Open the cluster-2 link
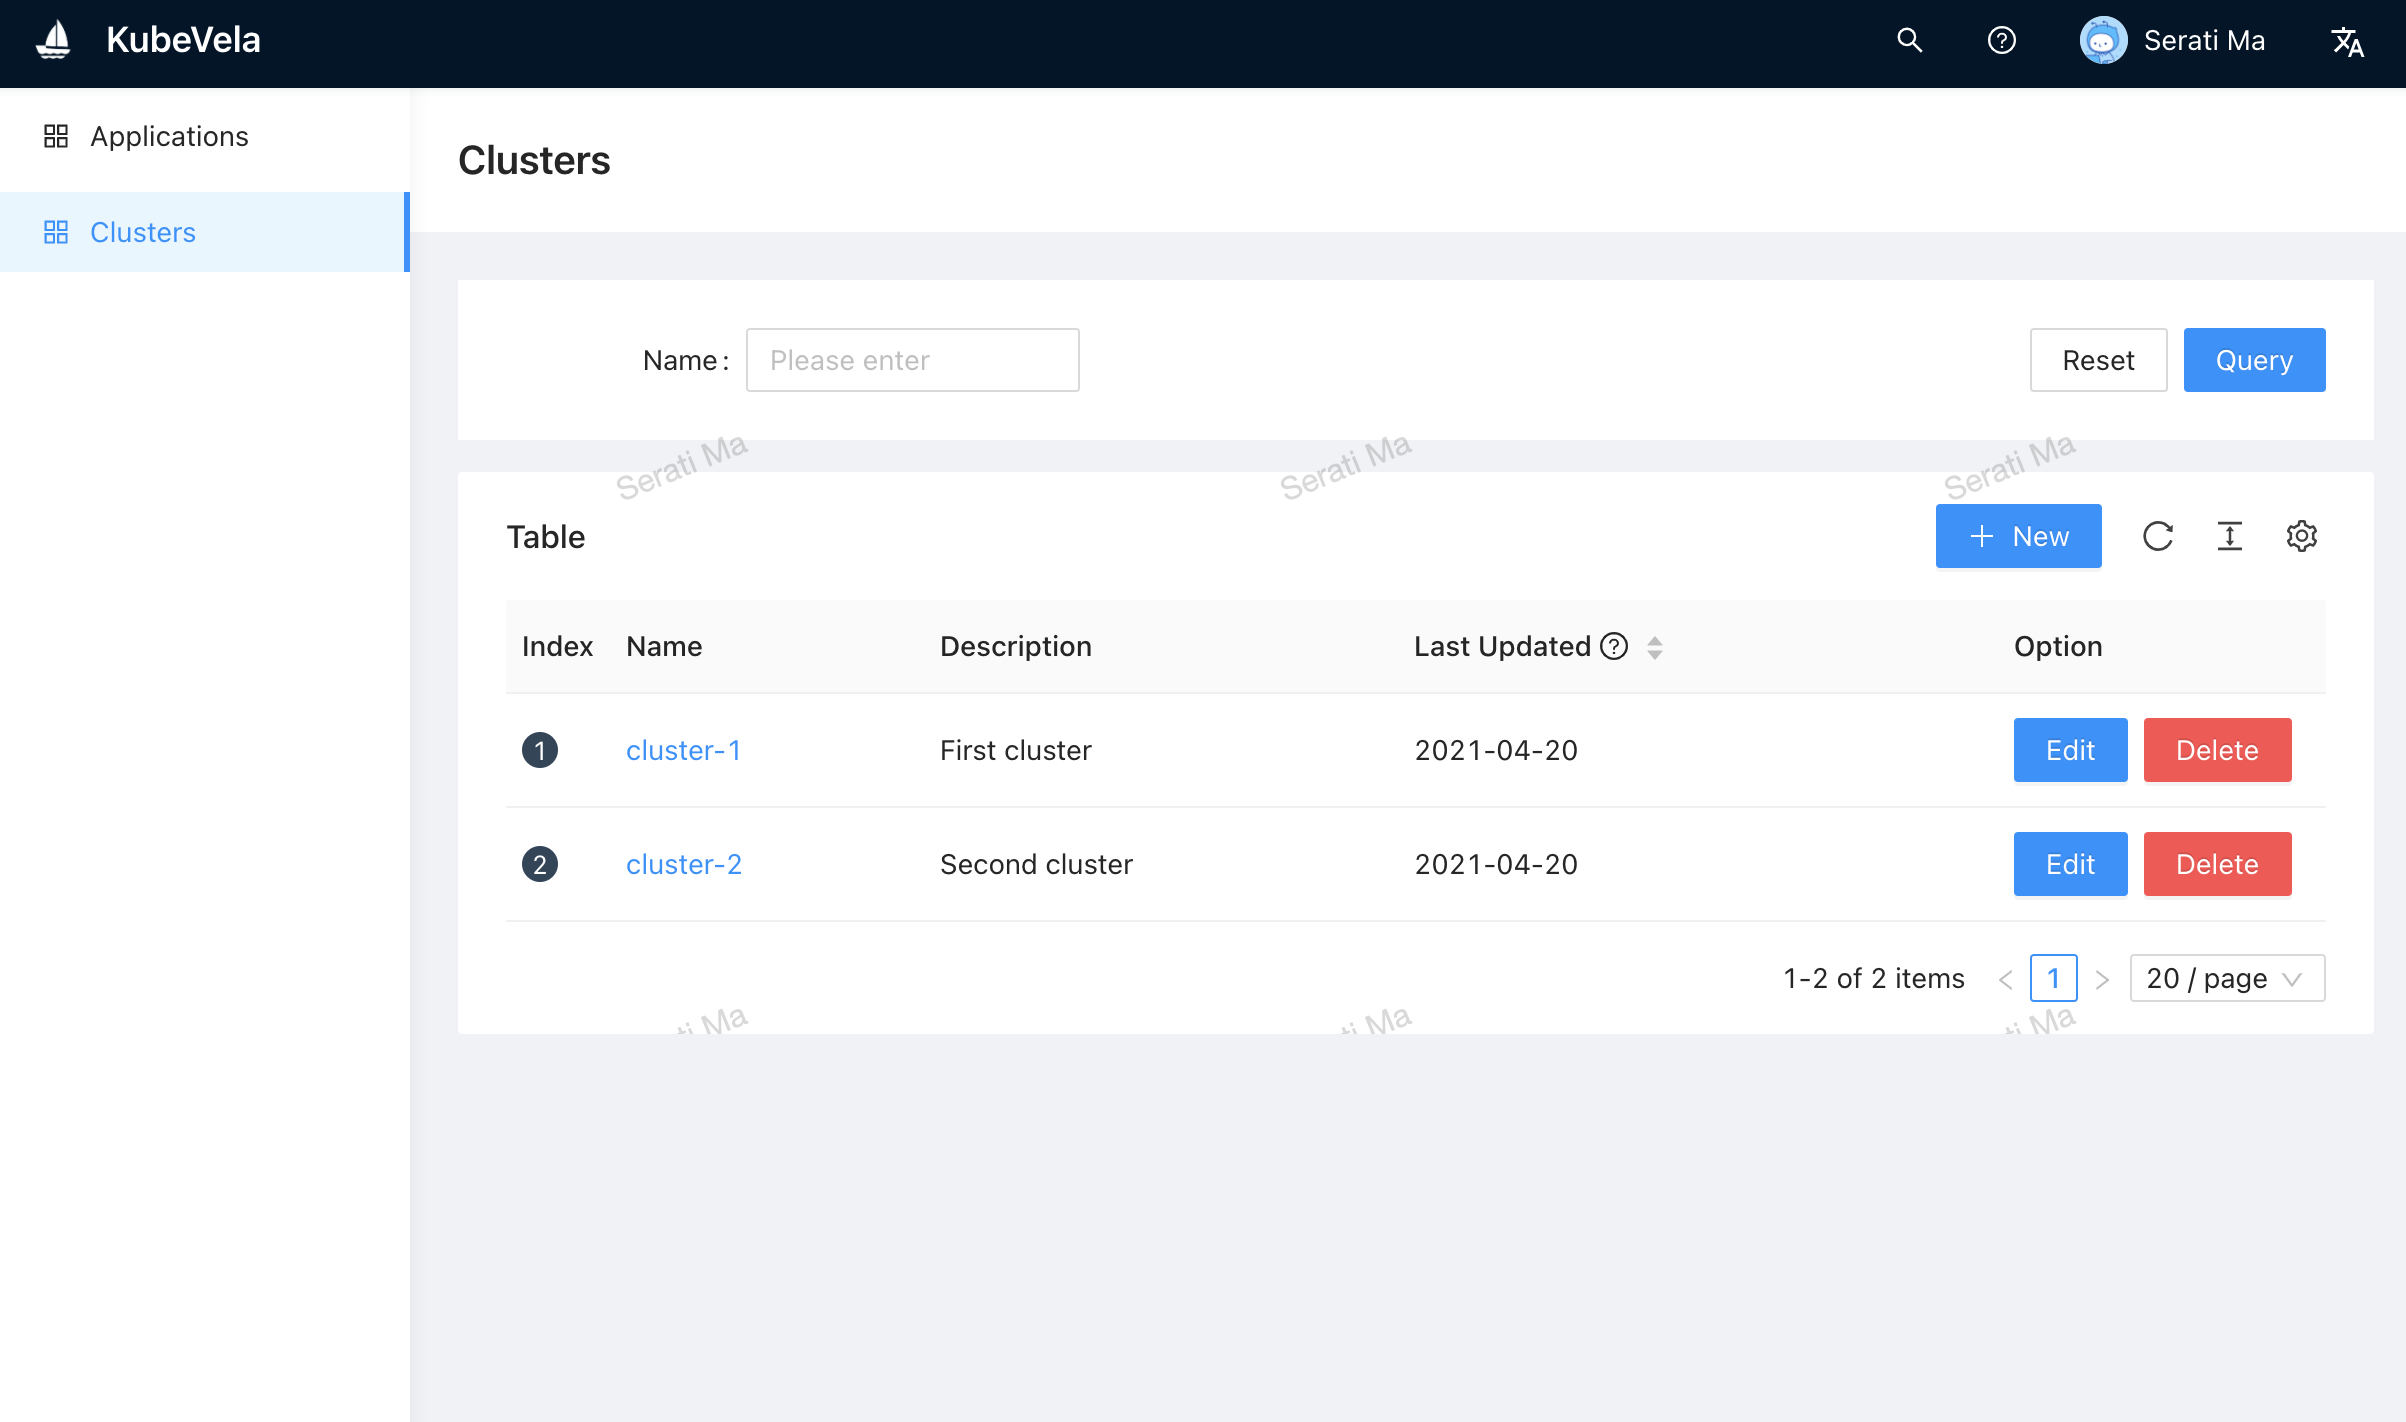2406x1422 pixels. (684, 864)
